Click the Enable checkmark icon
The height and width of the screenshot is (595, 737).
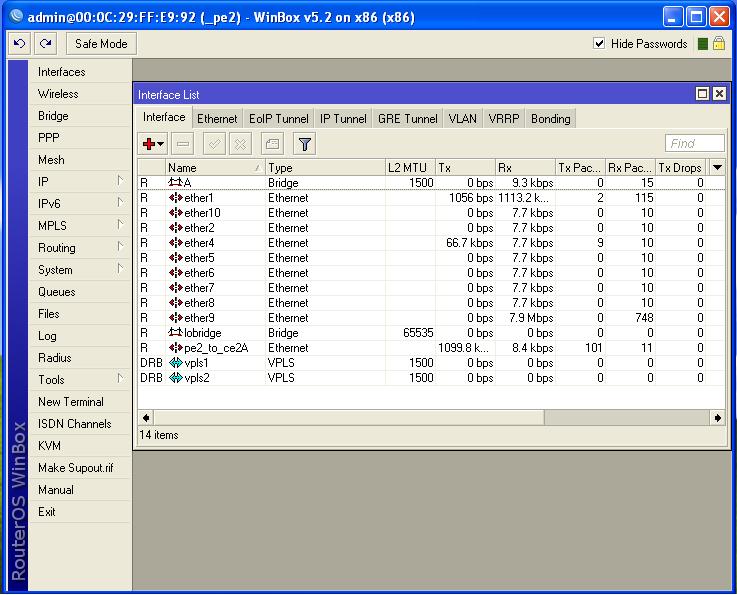[214, 144]
